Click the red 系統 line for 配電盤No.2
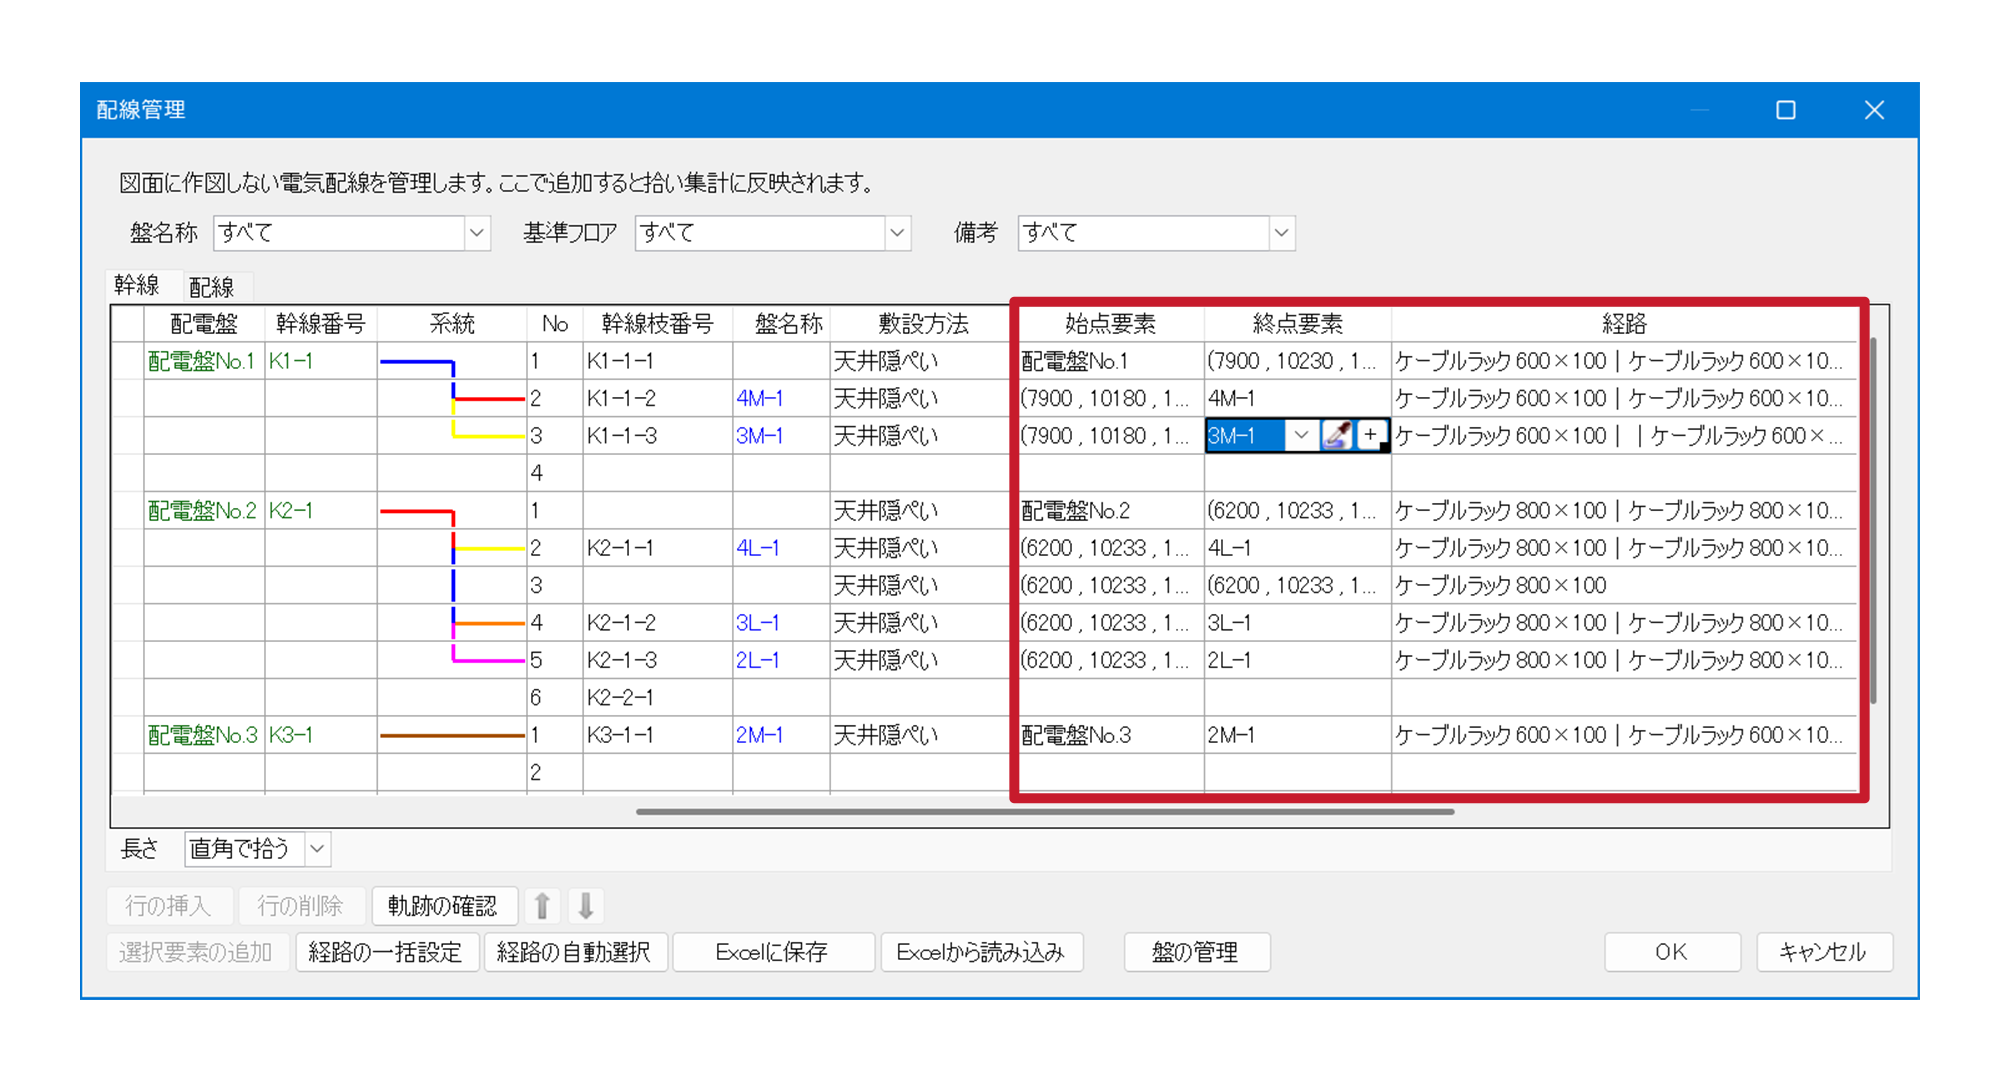2000x1083 pixels. [x=415, y=510]
